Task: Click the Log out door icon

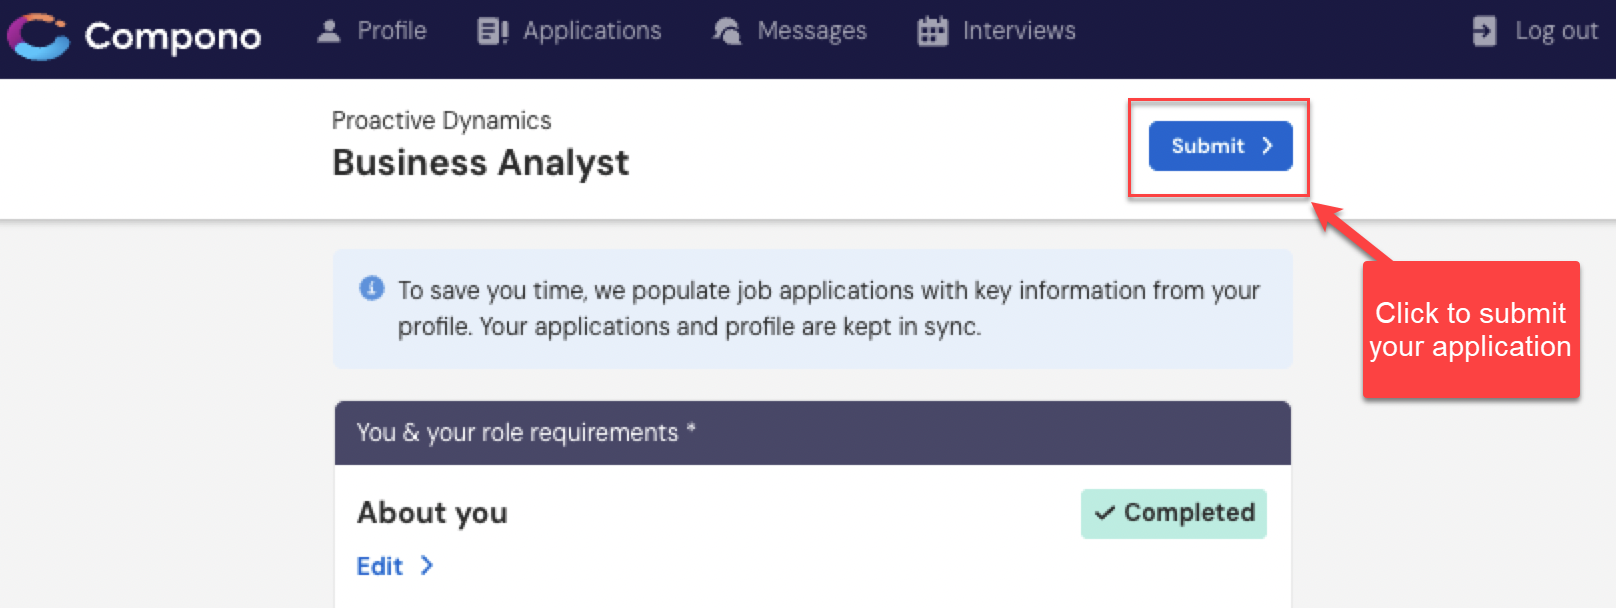Action: coord(1485,31)
